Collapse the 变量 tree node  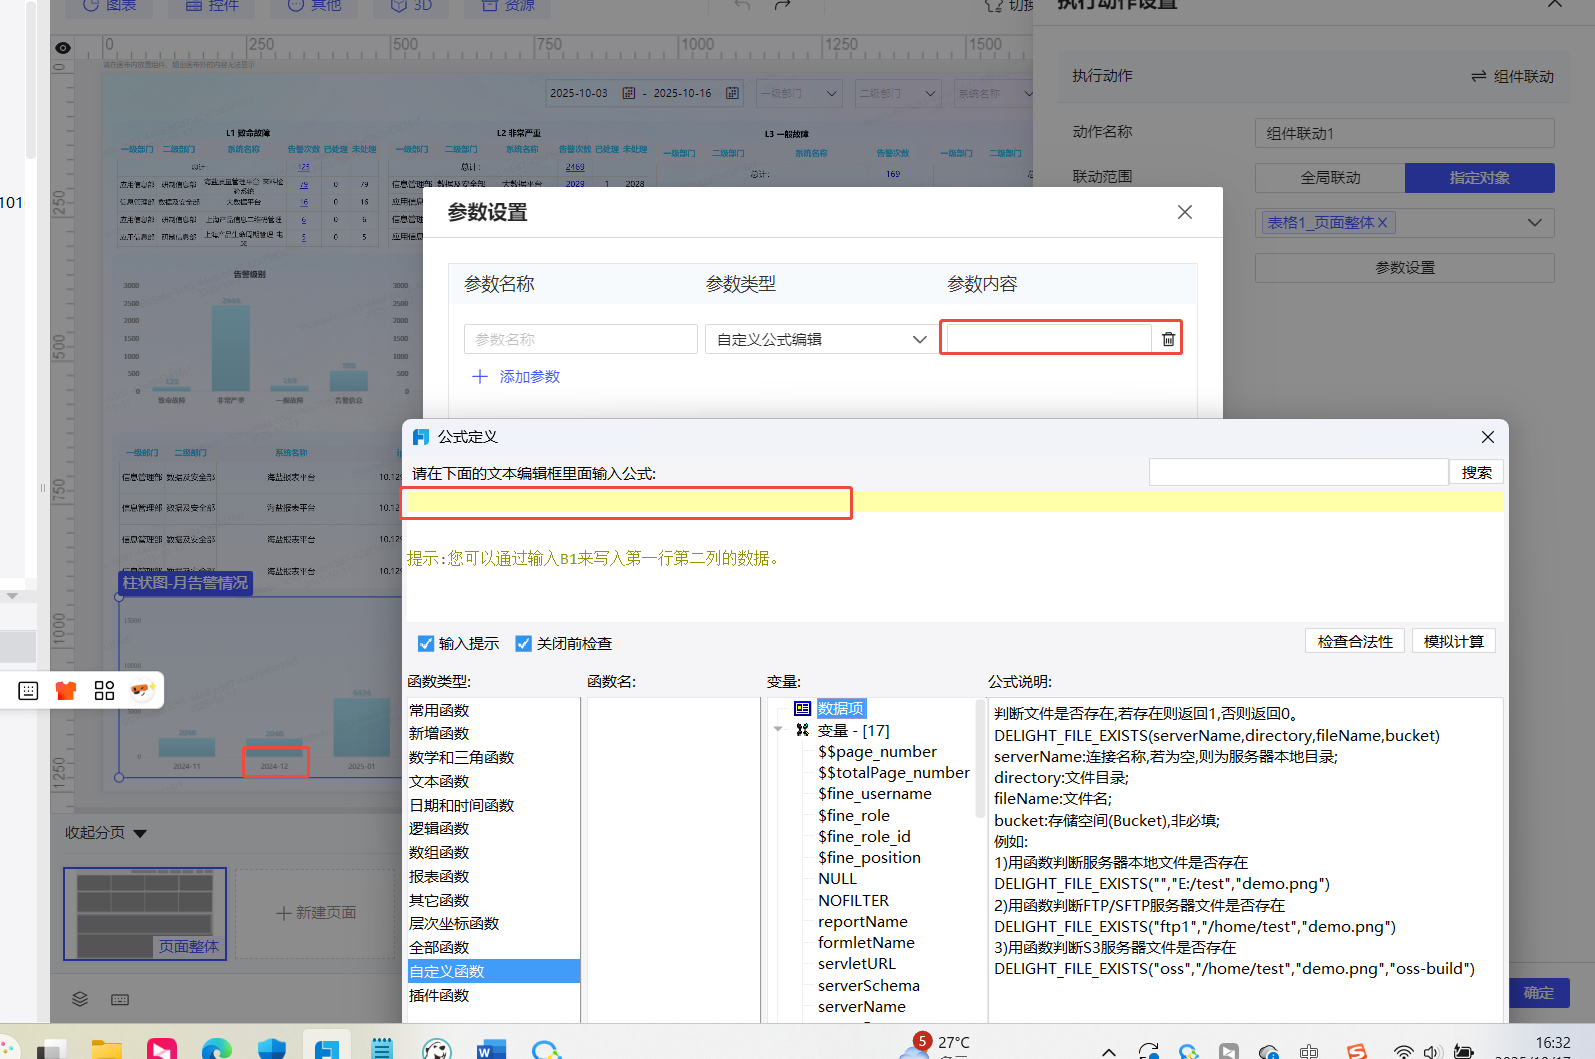tap(779, 731)
